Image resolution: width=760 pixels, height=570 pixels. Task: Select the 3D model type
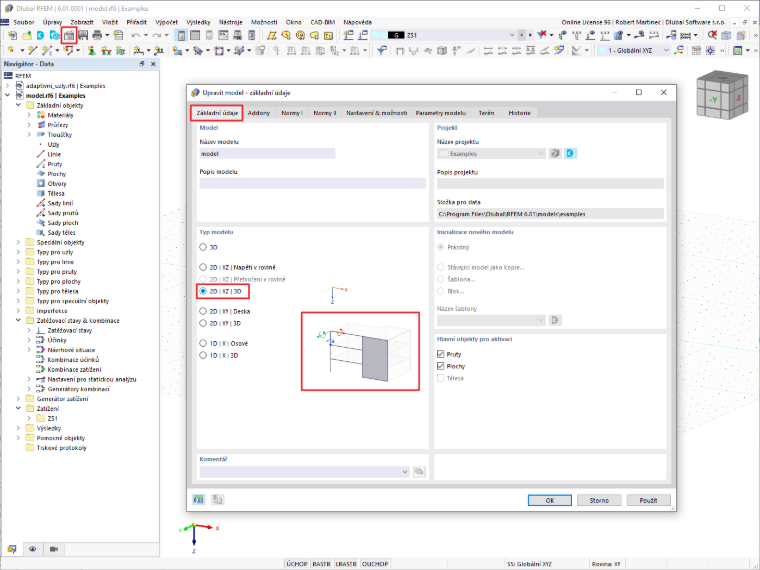203,247
